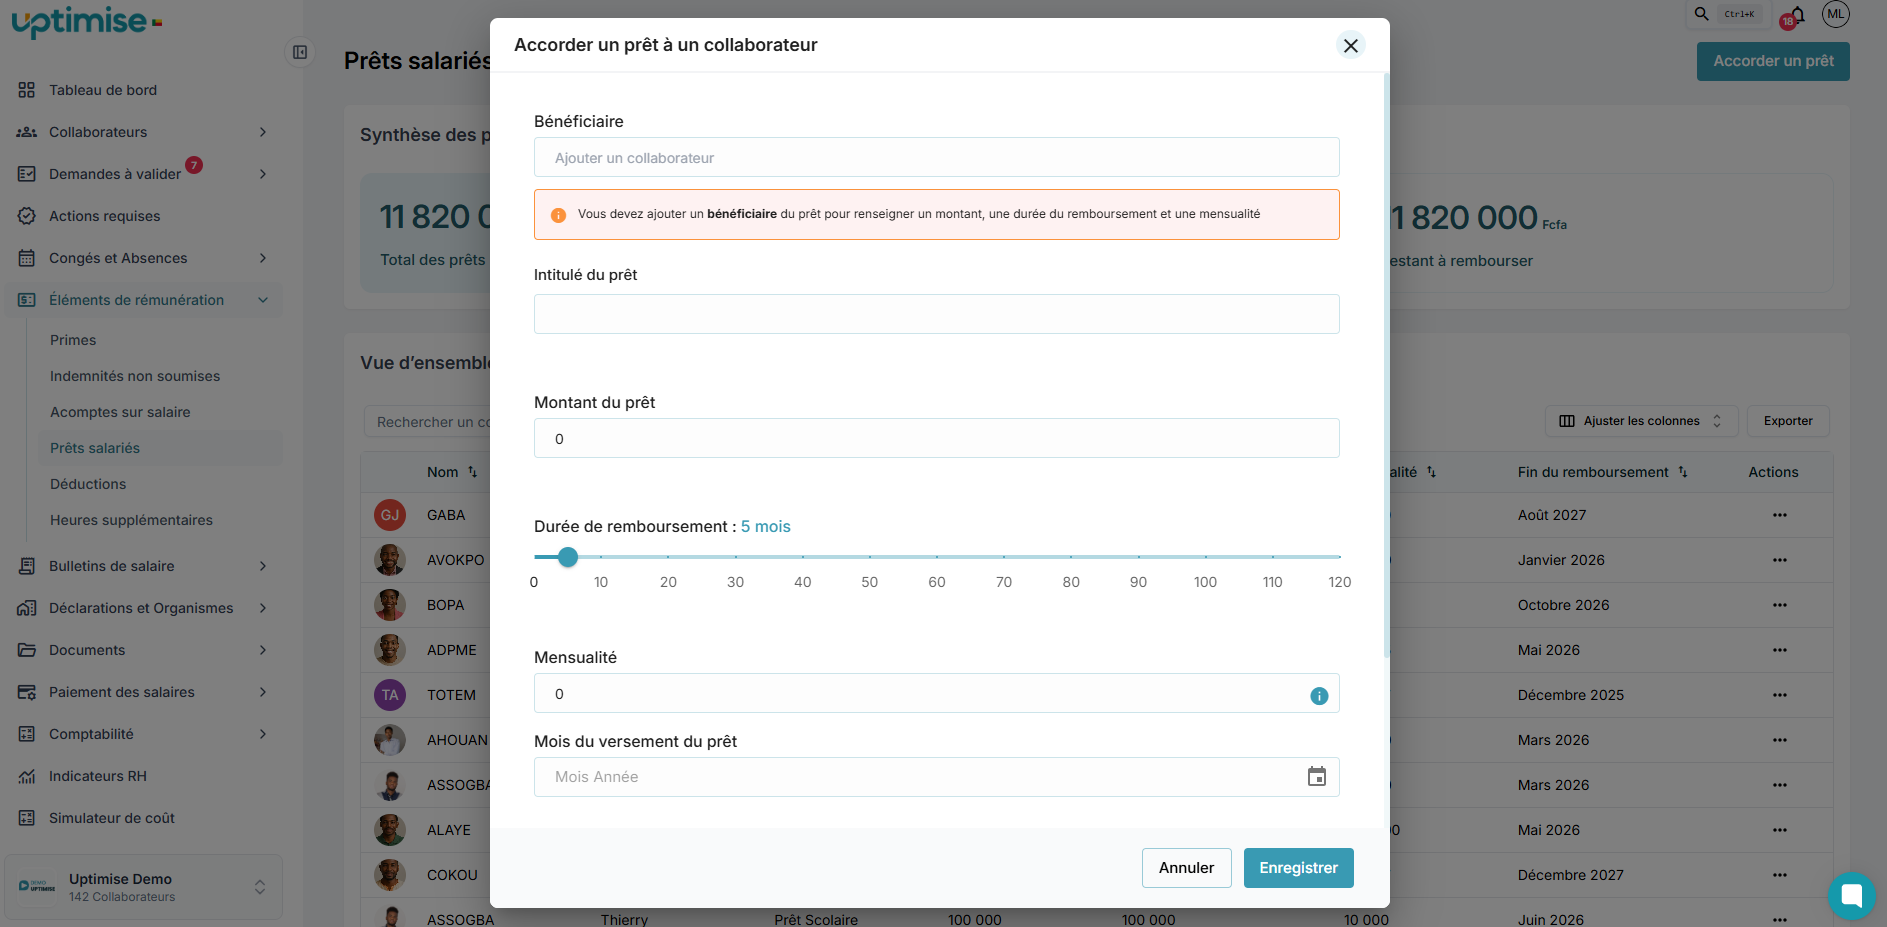Open Indicateurs RH page

98,776
